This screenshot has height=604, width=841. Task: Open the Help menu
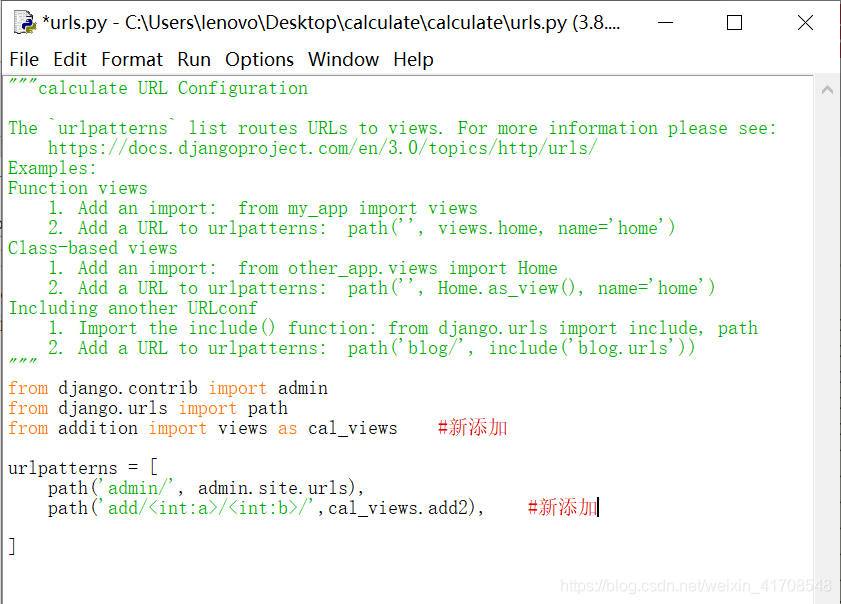tap(413, 59)
